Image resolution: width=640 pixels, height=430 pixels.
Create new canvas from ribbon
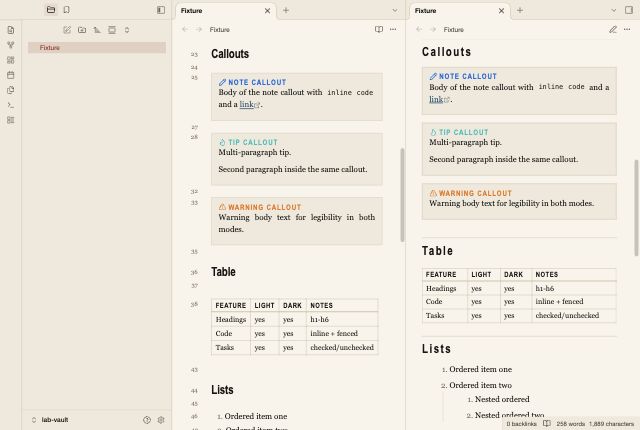[x=11, y=60]
